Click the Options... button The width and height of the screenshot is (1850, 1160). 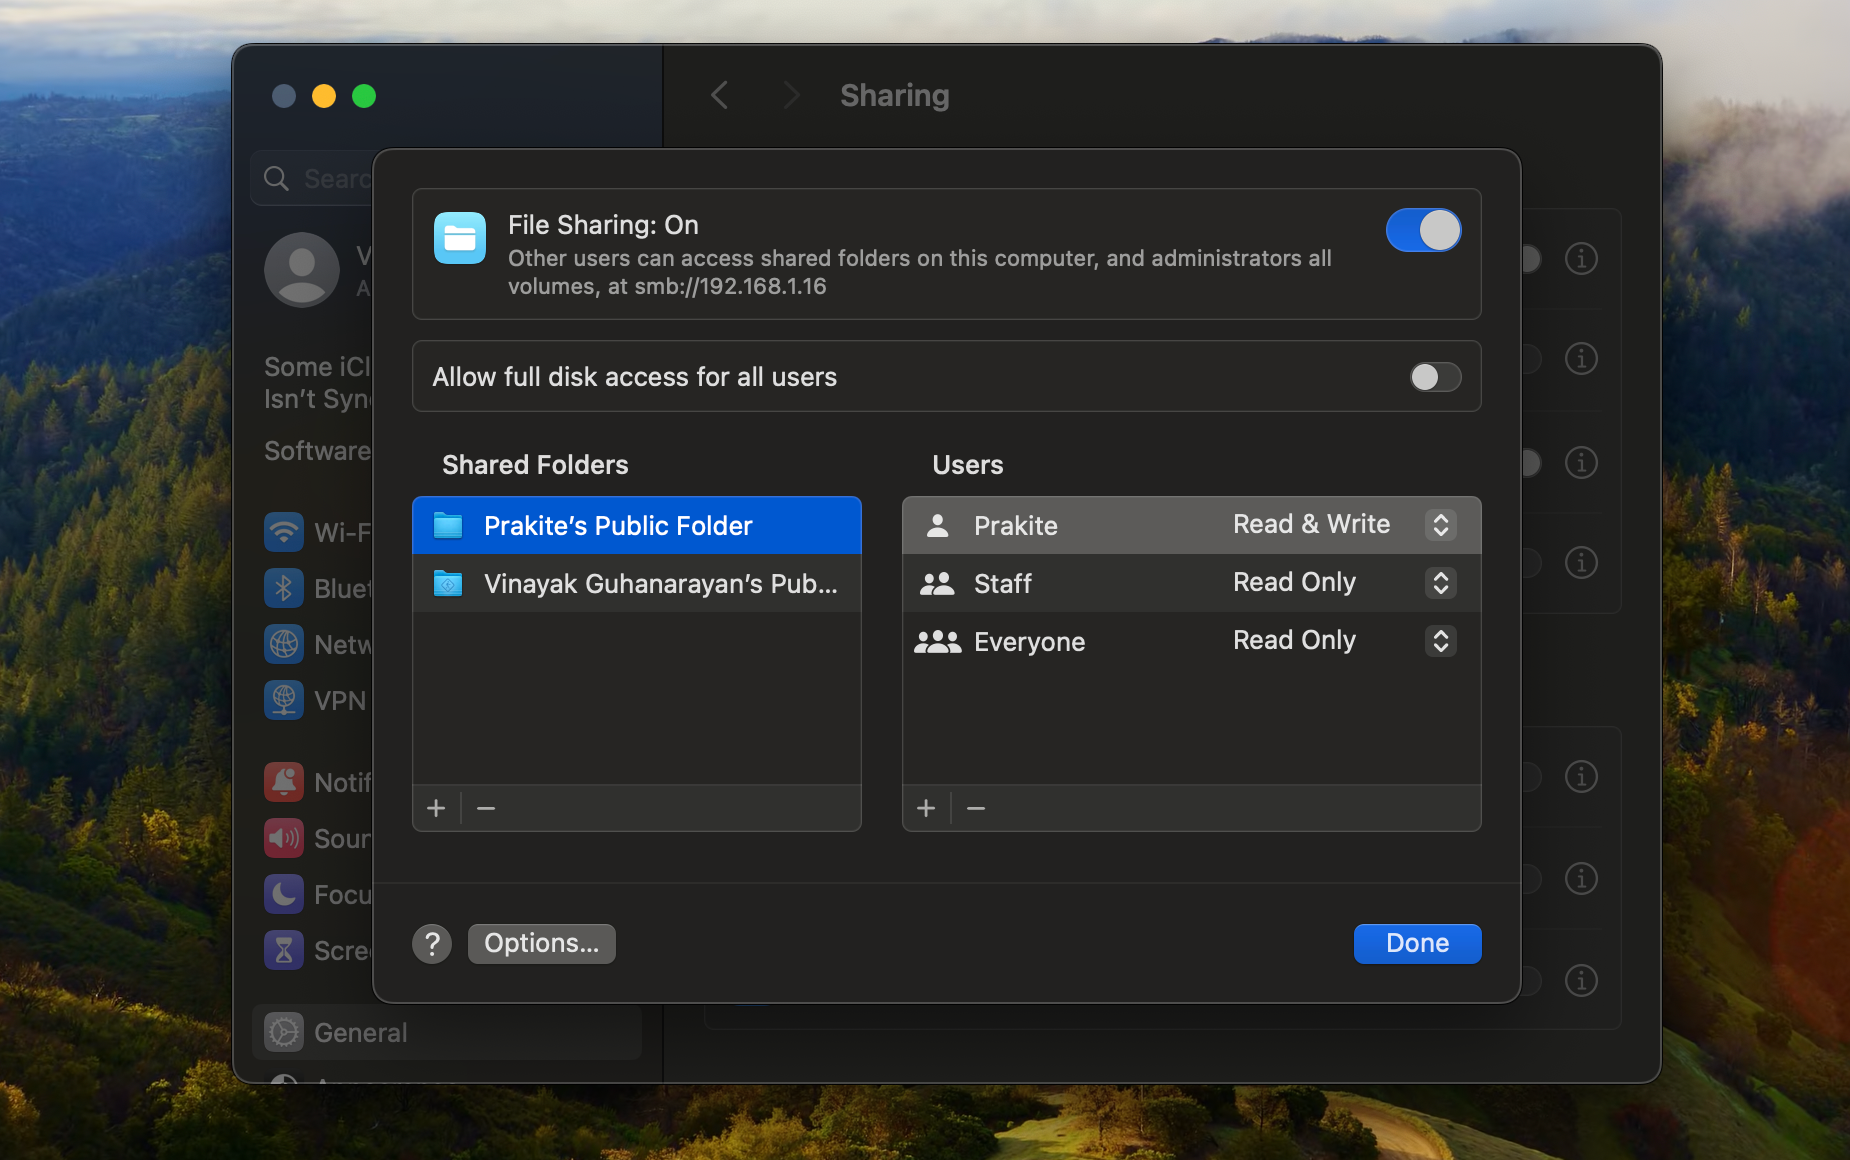coord(541,944)
